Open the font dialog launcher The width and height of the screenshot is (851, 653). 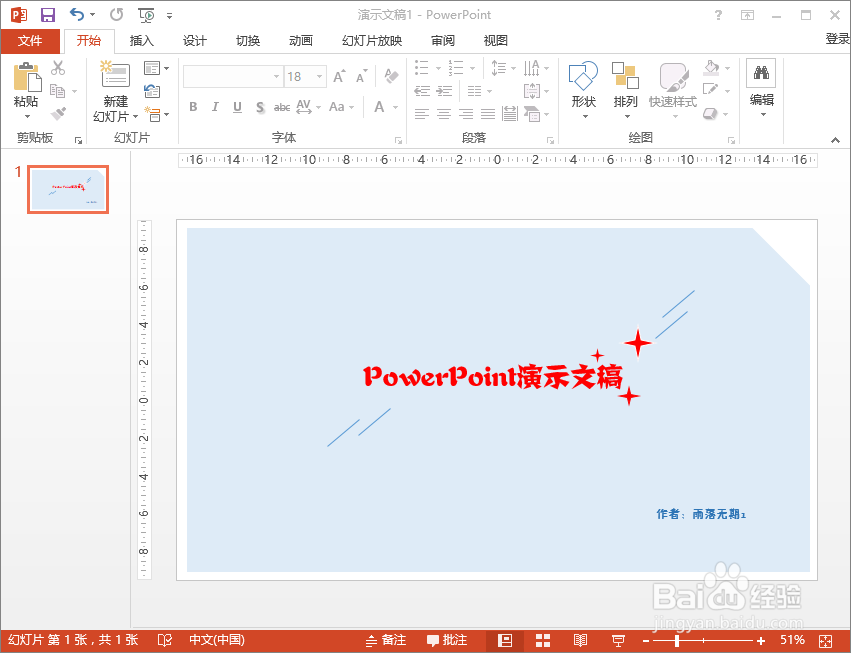click(x=398, y=141)
